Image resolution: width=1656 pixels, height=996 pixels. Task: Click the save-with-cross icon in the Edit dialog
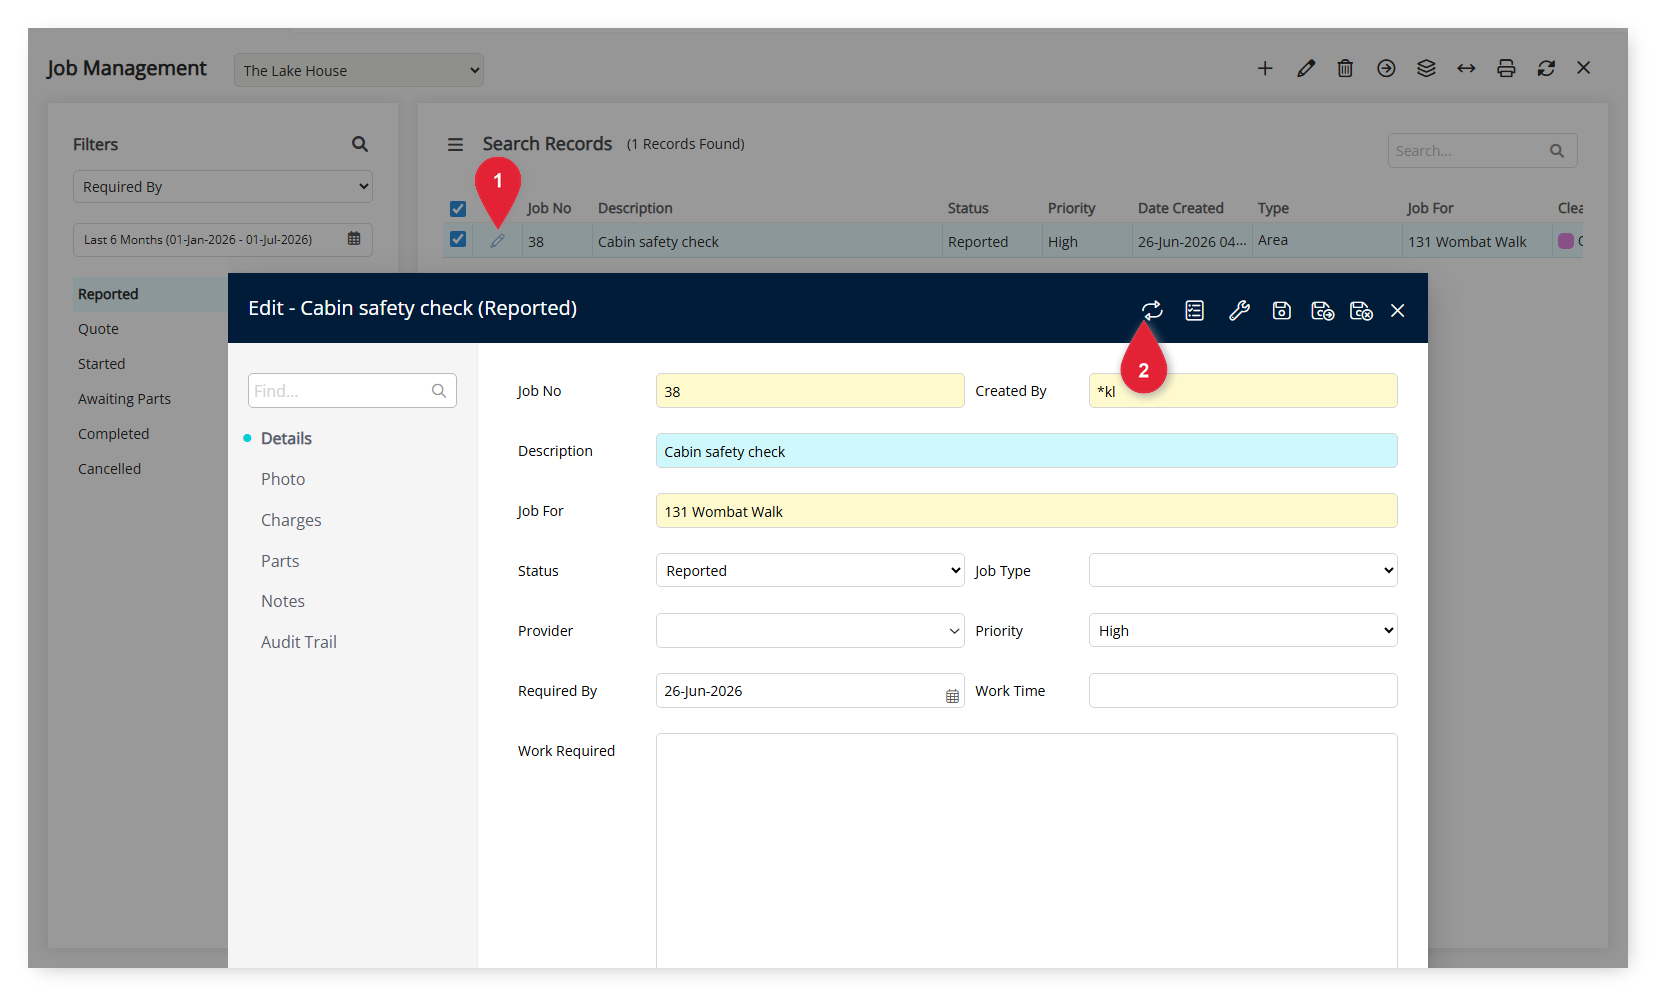1361,311
